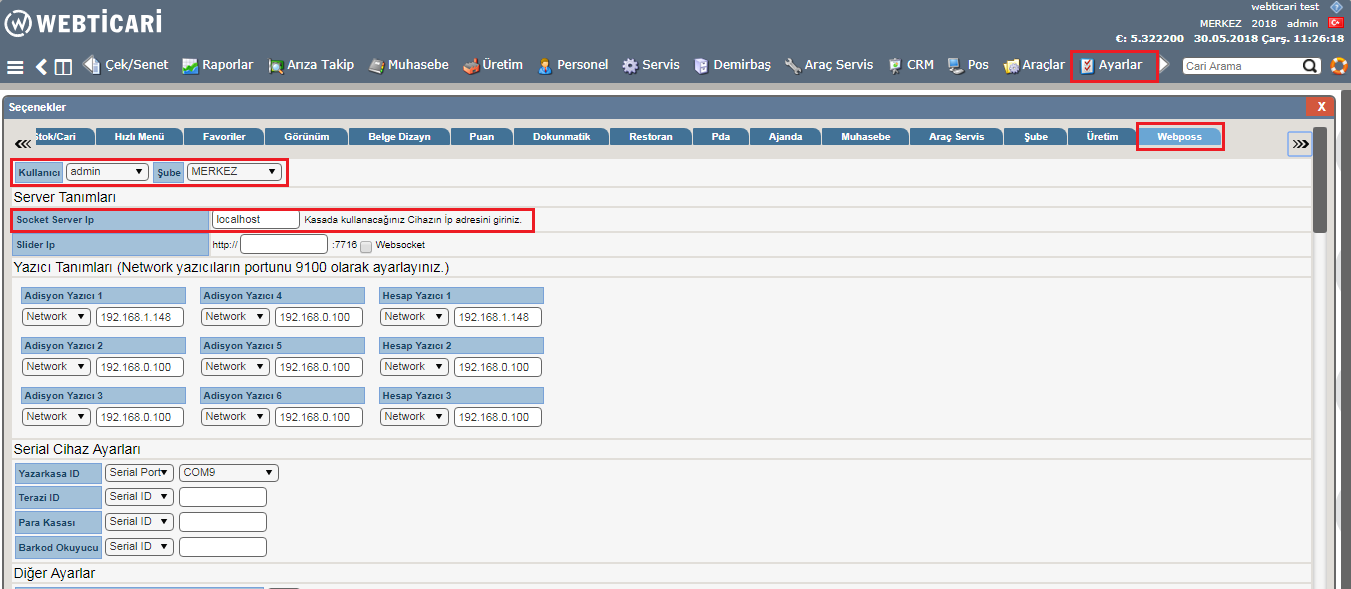Click the hamburger menu icon
This screenshot has width=1351, height=589.
coord(15,67)
